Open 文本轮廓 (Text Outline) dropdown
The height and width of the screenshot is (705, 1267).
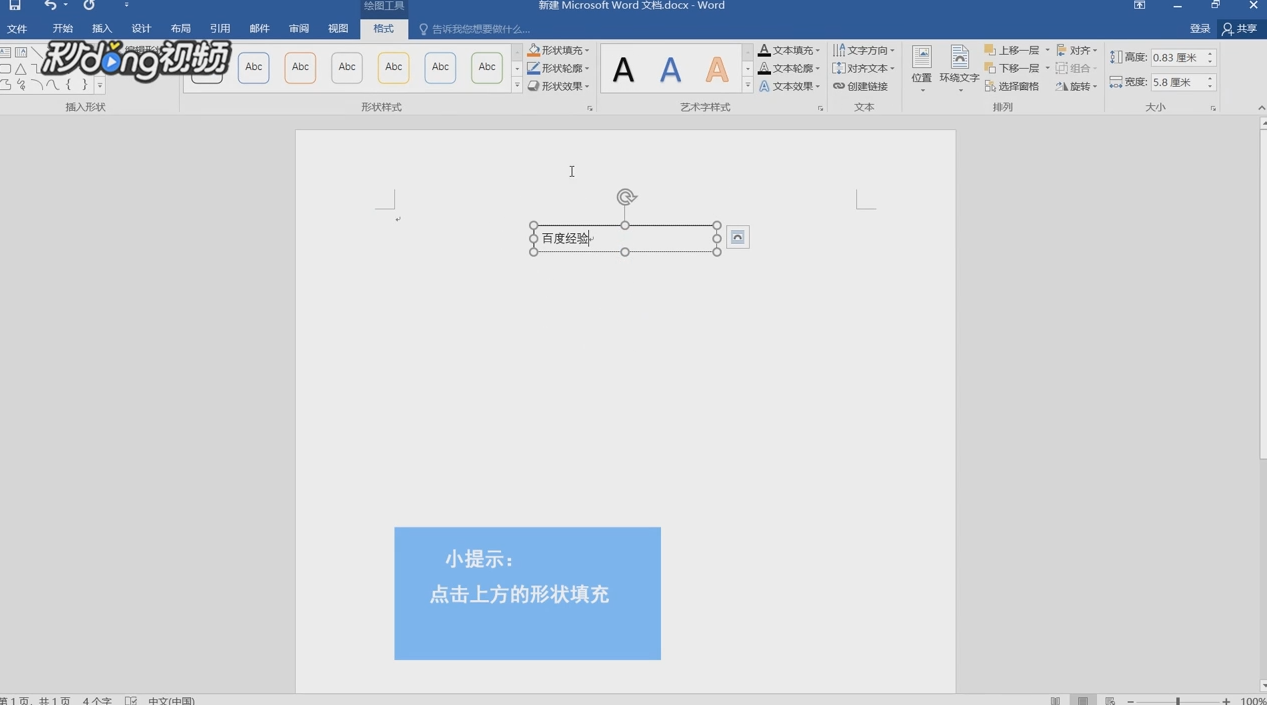(x=789, y=68)
